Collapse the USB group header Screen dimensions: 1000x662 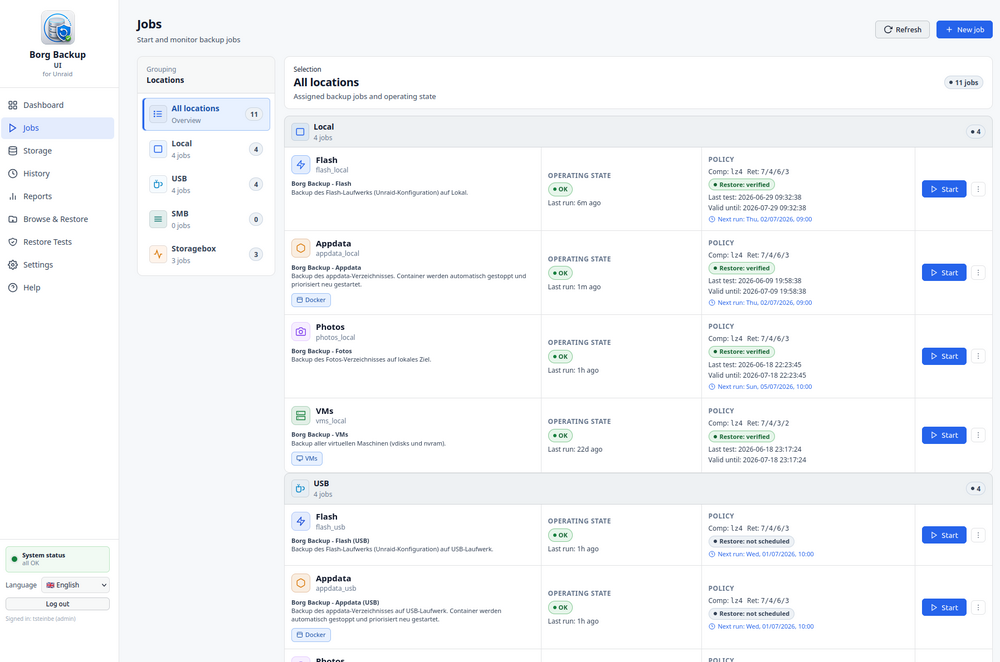tap(638, 489)
